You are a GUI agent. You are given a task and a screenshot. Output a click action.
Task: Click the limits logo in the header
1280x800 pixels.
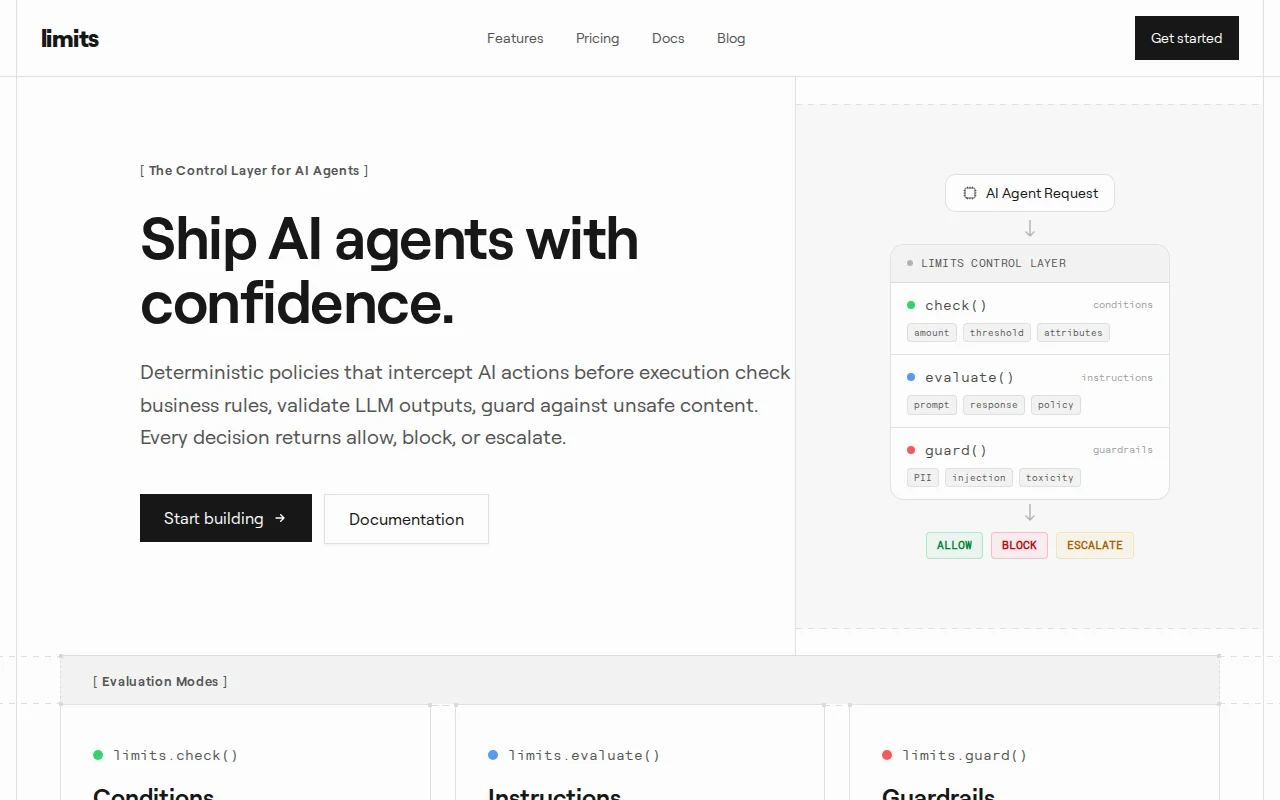(x=70, y=38)
